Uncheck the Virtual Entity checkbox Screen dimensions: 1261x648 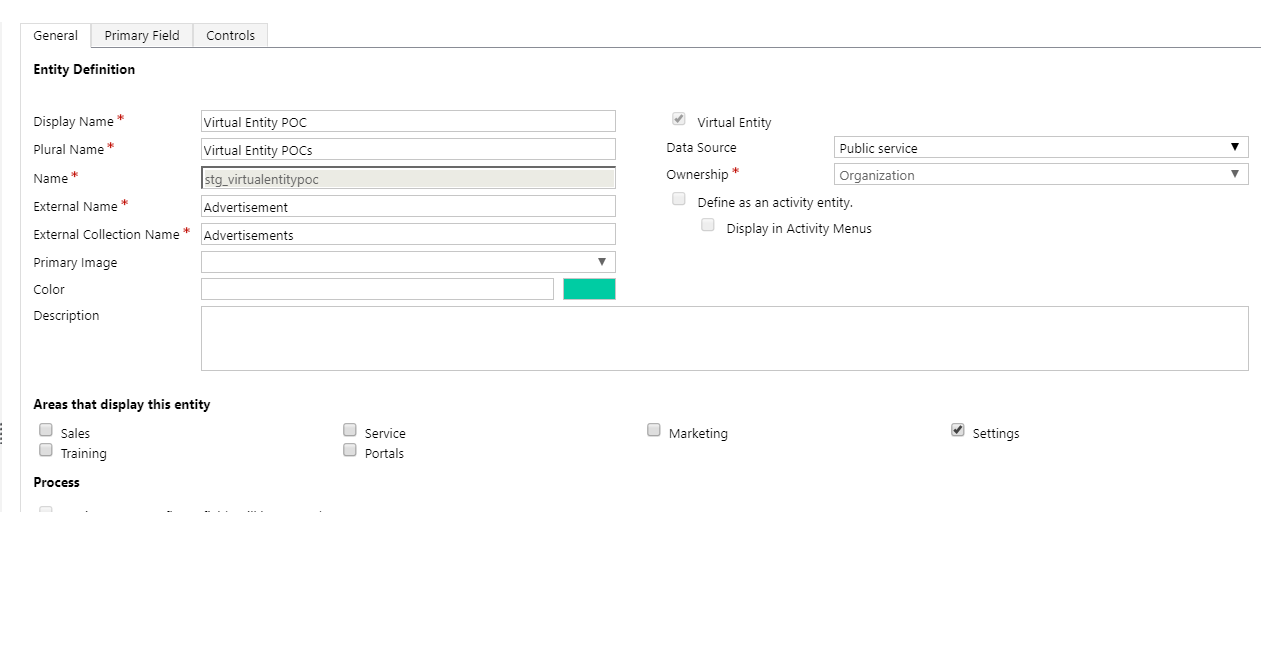(678, 118)
